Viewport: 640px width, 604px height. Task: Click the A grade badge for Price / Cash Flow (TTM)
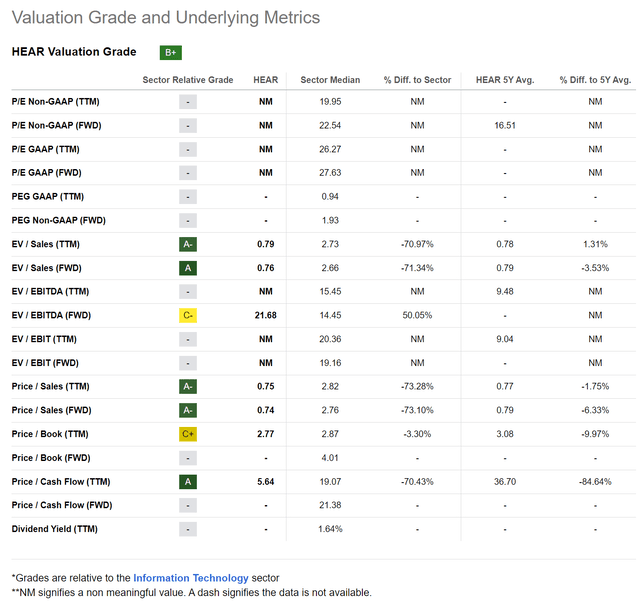[x=188, y=482]
